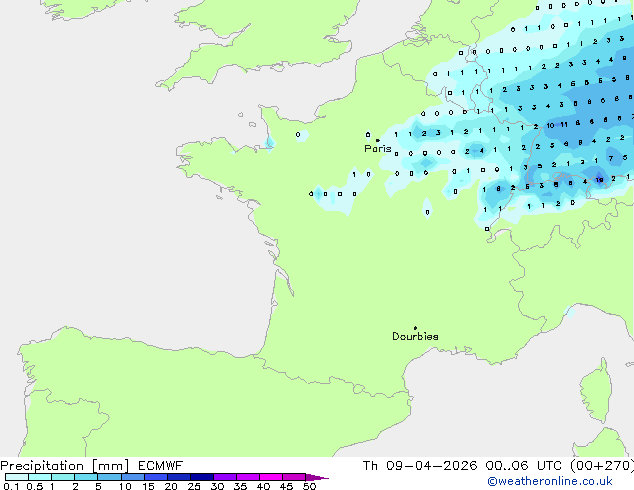
Task: Click the legend tick label '35'
Action: point(240,486)
